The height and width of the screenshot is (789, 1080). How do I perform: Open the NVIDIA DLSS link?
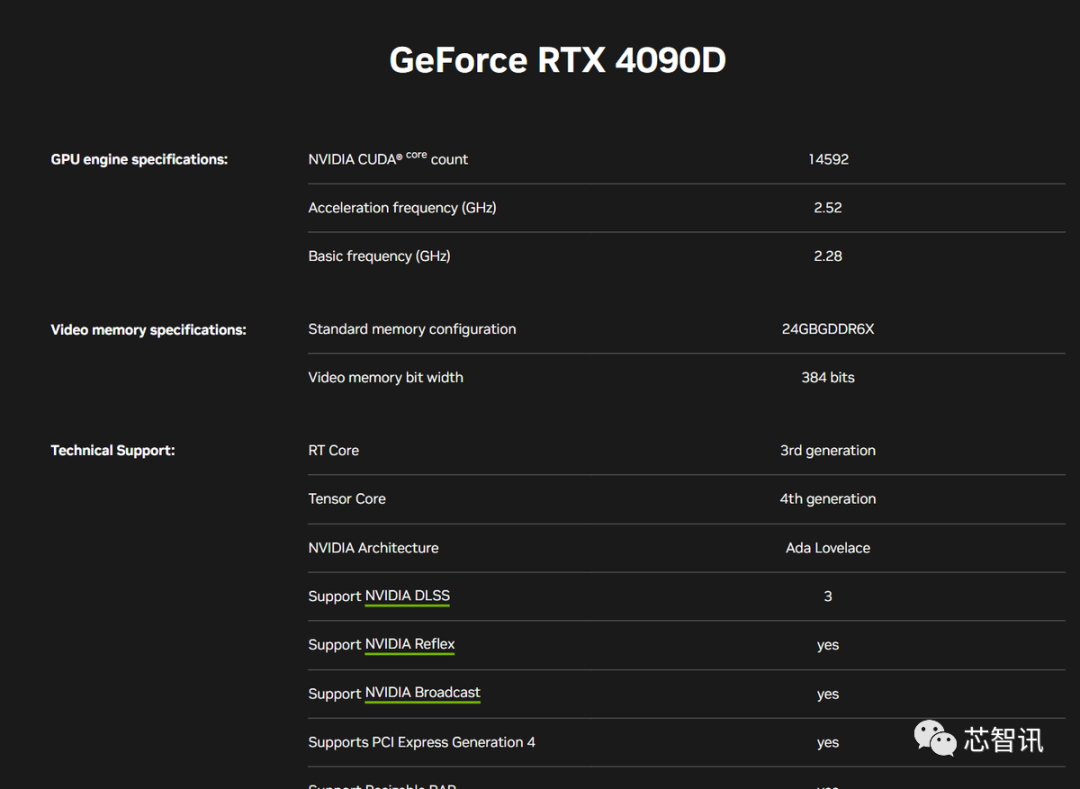coord(407,596)
